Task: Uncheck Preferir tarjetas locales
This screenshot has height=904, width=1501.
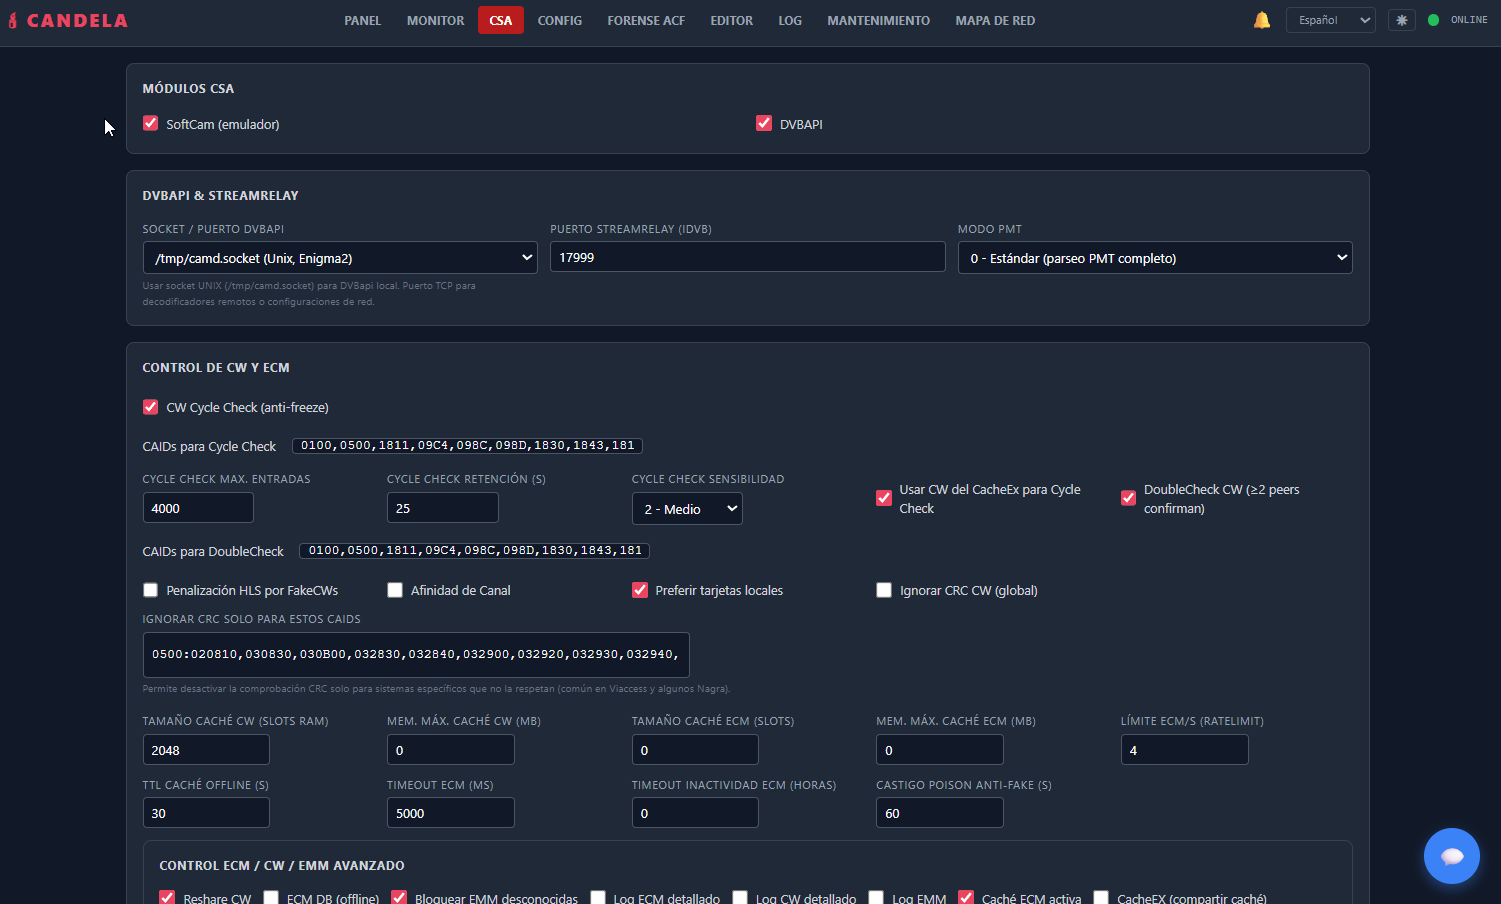Action: pyautogui.click(x=640, y=590)
